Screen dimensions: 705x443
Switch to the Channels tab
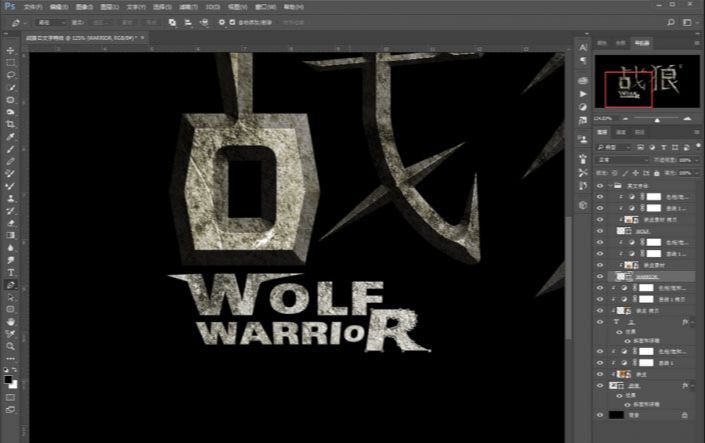click(620, 132)
